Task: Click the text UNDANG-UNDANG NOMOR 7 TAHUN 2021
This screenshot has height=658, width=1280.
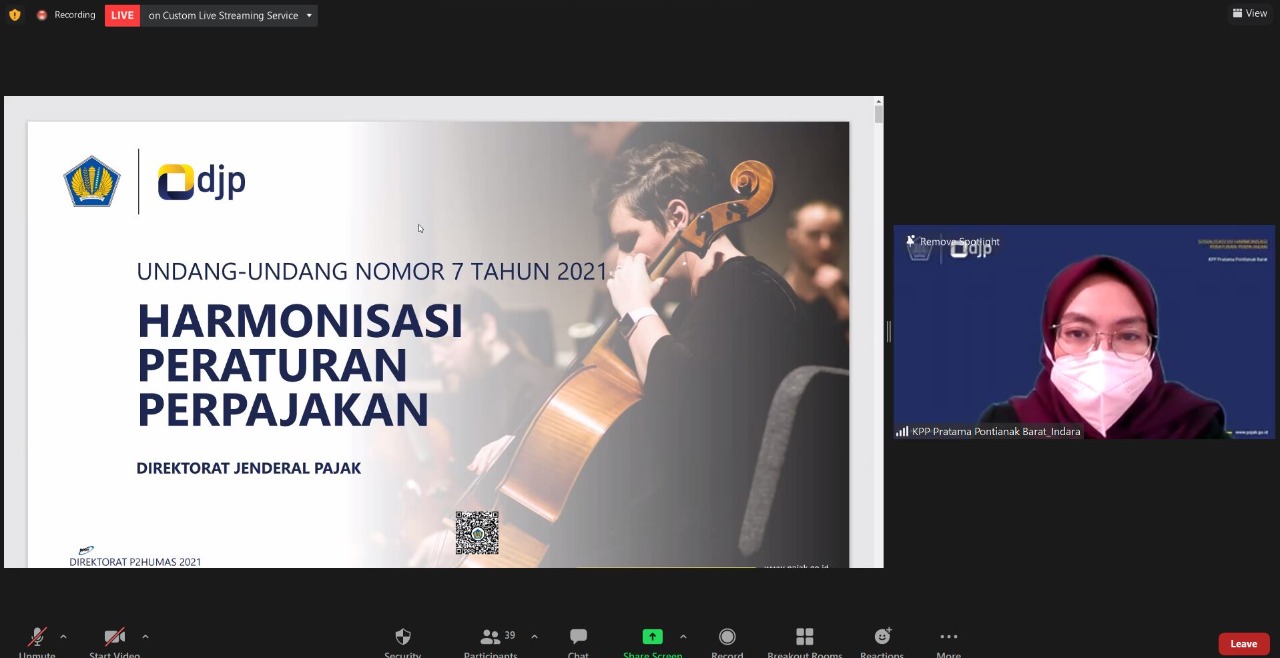Action: coord(372,271)
